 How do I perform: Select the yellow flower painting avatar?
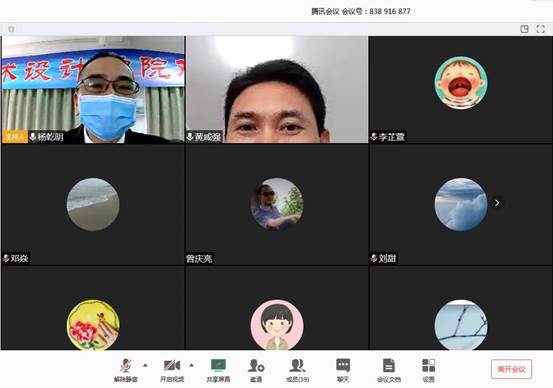(x=93, y=325)
